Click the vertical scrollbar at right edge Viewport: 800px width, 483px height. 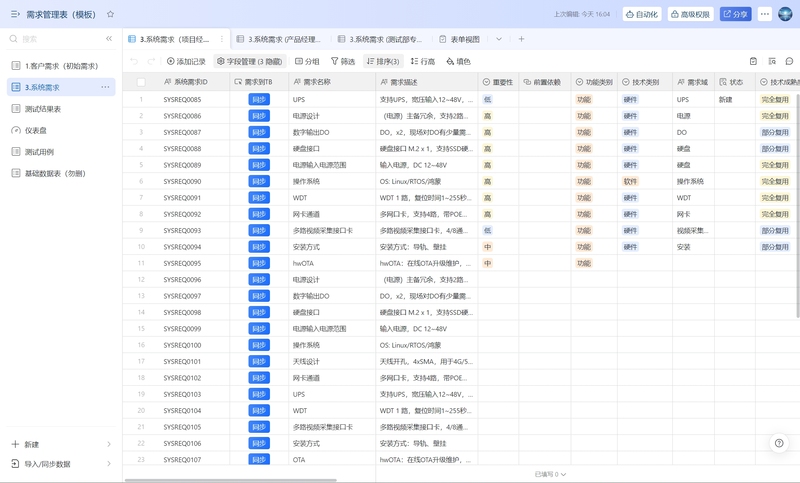point(797,204)
